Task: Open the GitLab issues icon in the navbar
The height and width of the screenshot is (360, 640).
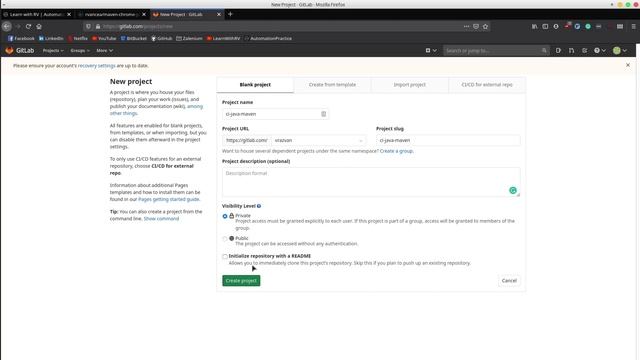Action: [558, 51]
